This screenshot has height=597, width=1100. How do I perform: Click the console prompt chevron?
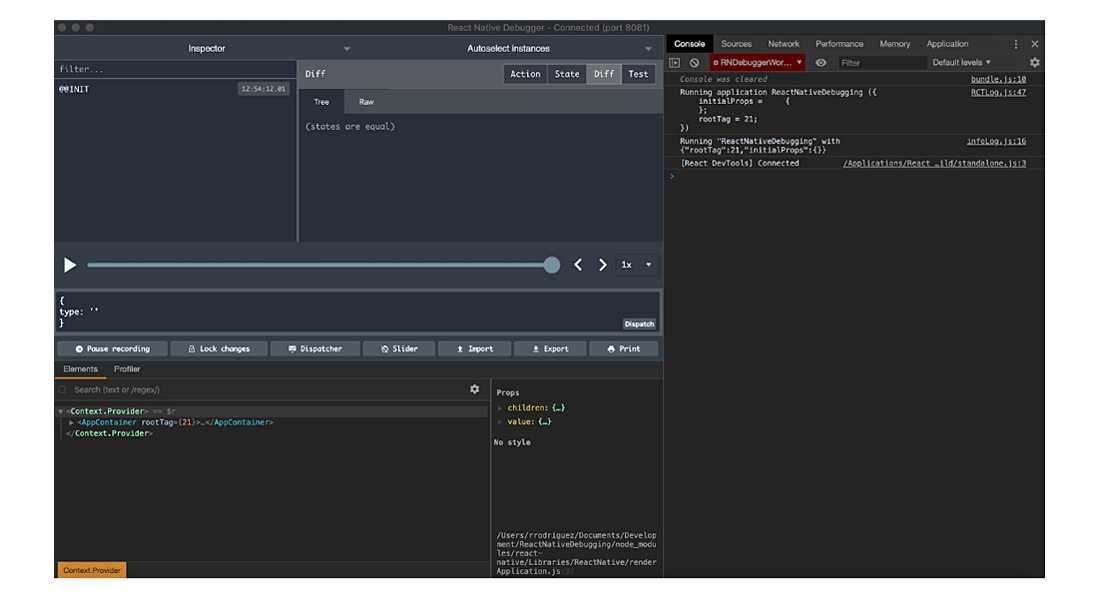[x=672, y=176]
